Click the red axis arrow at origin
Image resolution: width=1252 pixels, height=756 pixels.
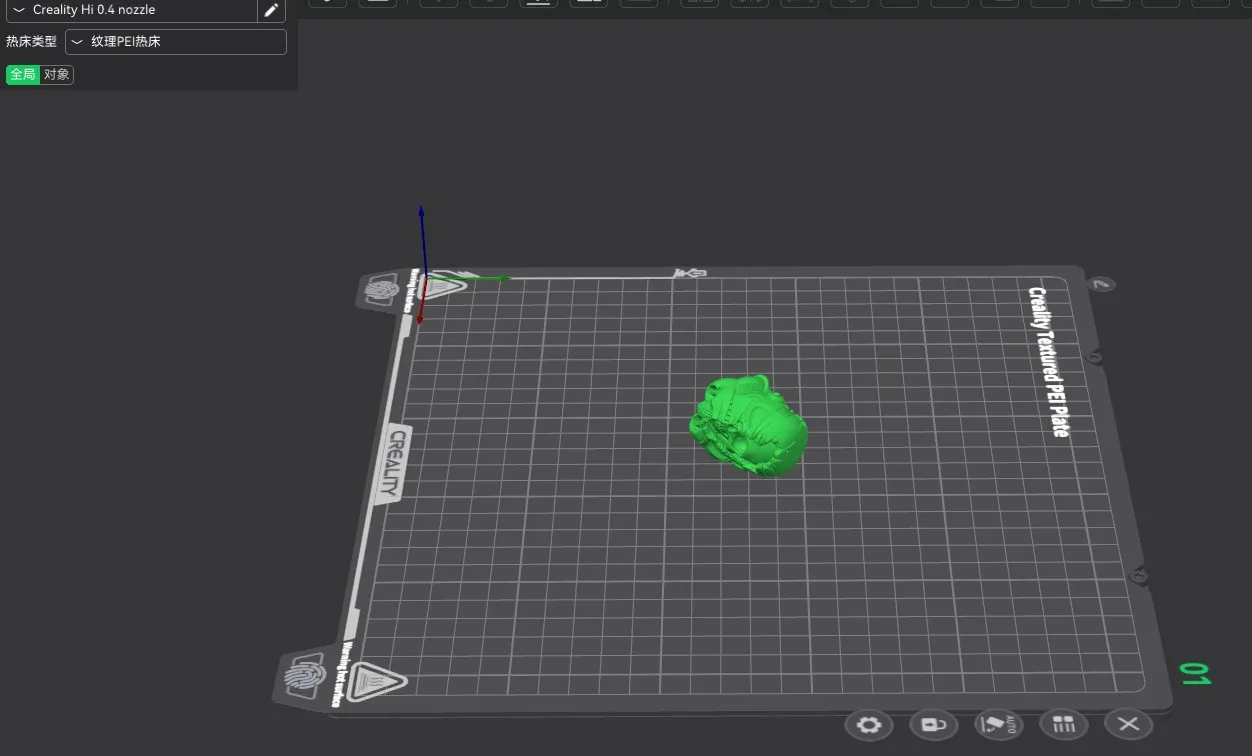(420, 311)
